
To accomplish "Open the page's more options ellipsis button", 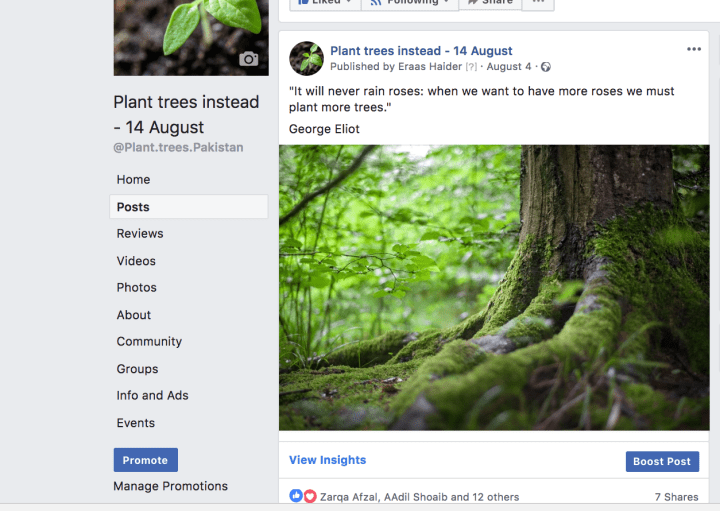I will 537,3.
